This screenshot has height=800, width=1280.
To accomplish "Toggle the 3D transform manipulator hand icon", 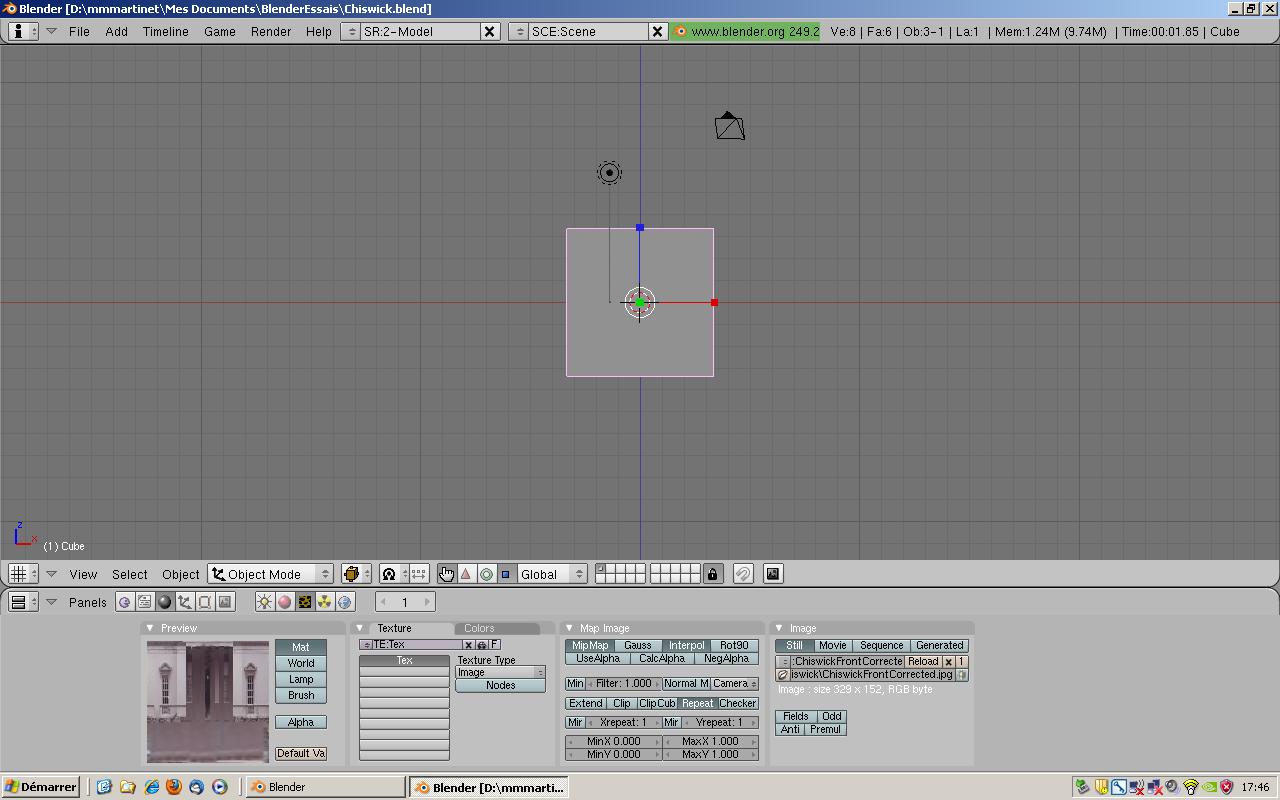I will (x=446, y=574).
